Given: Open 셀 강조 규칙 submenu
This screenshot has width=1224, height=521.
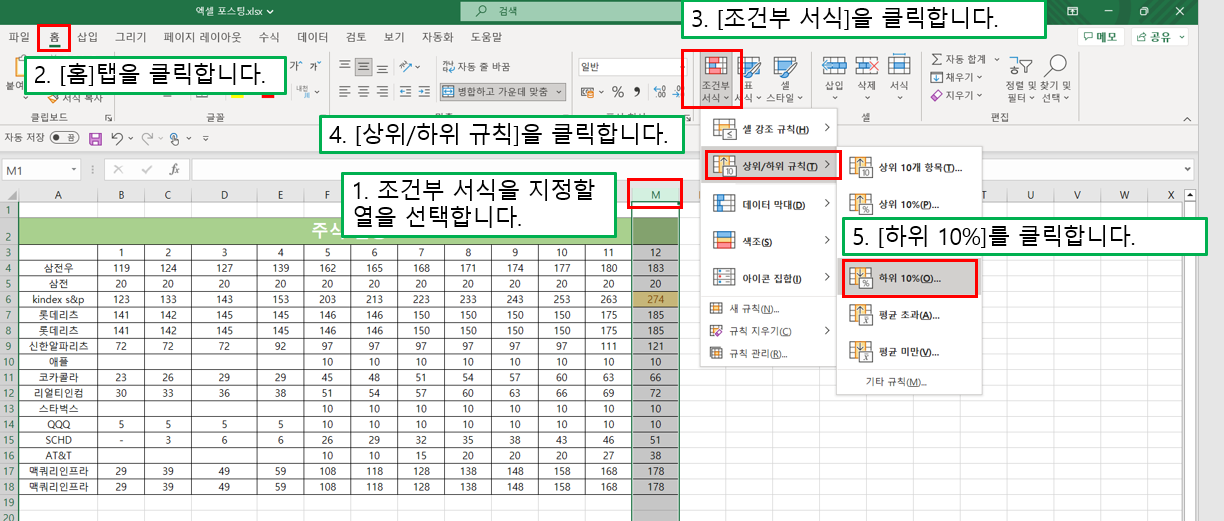Looking at the screenshot, I should tap(769, 129).
